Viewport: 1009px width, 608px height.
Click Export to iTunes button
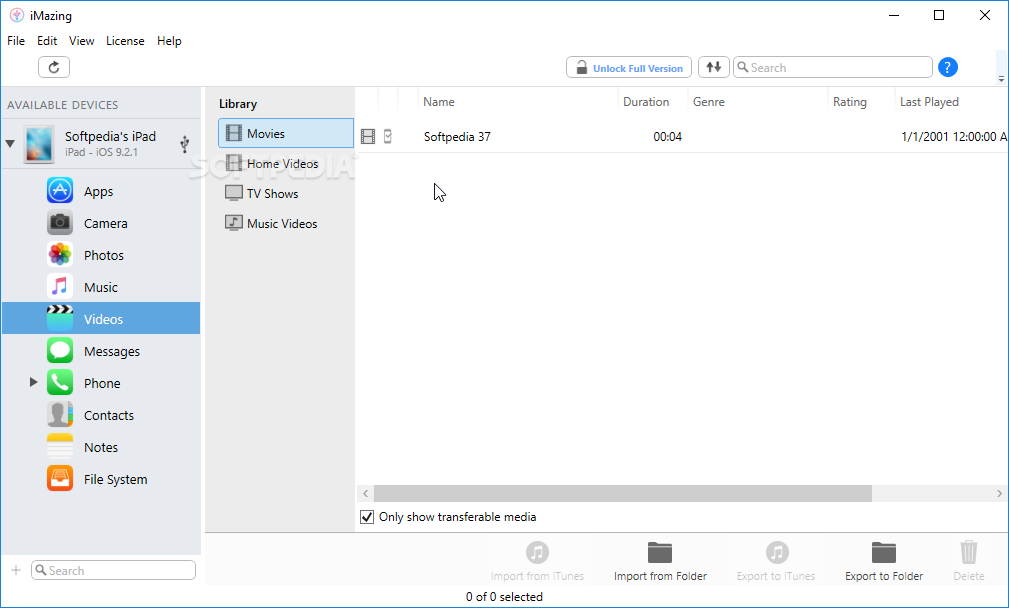click(776, 561)
